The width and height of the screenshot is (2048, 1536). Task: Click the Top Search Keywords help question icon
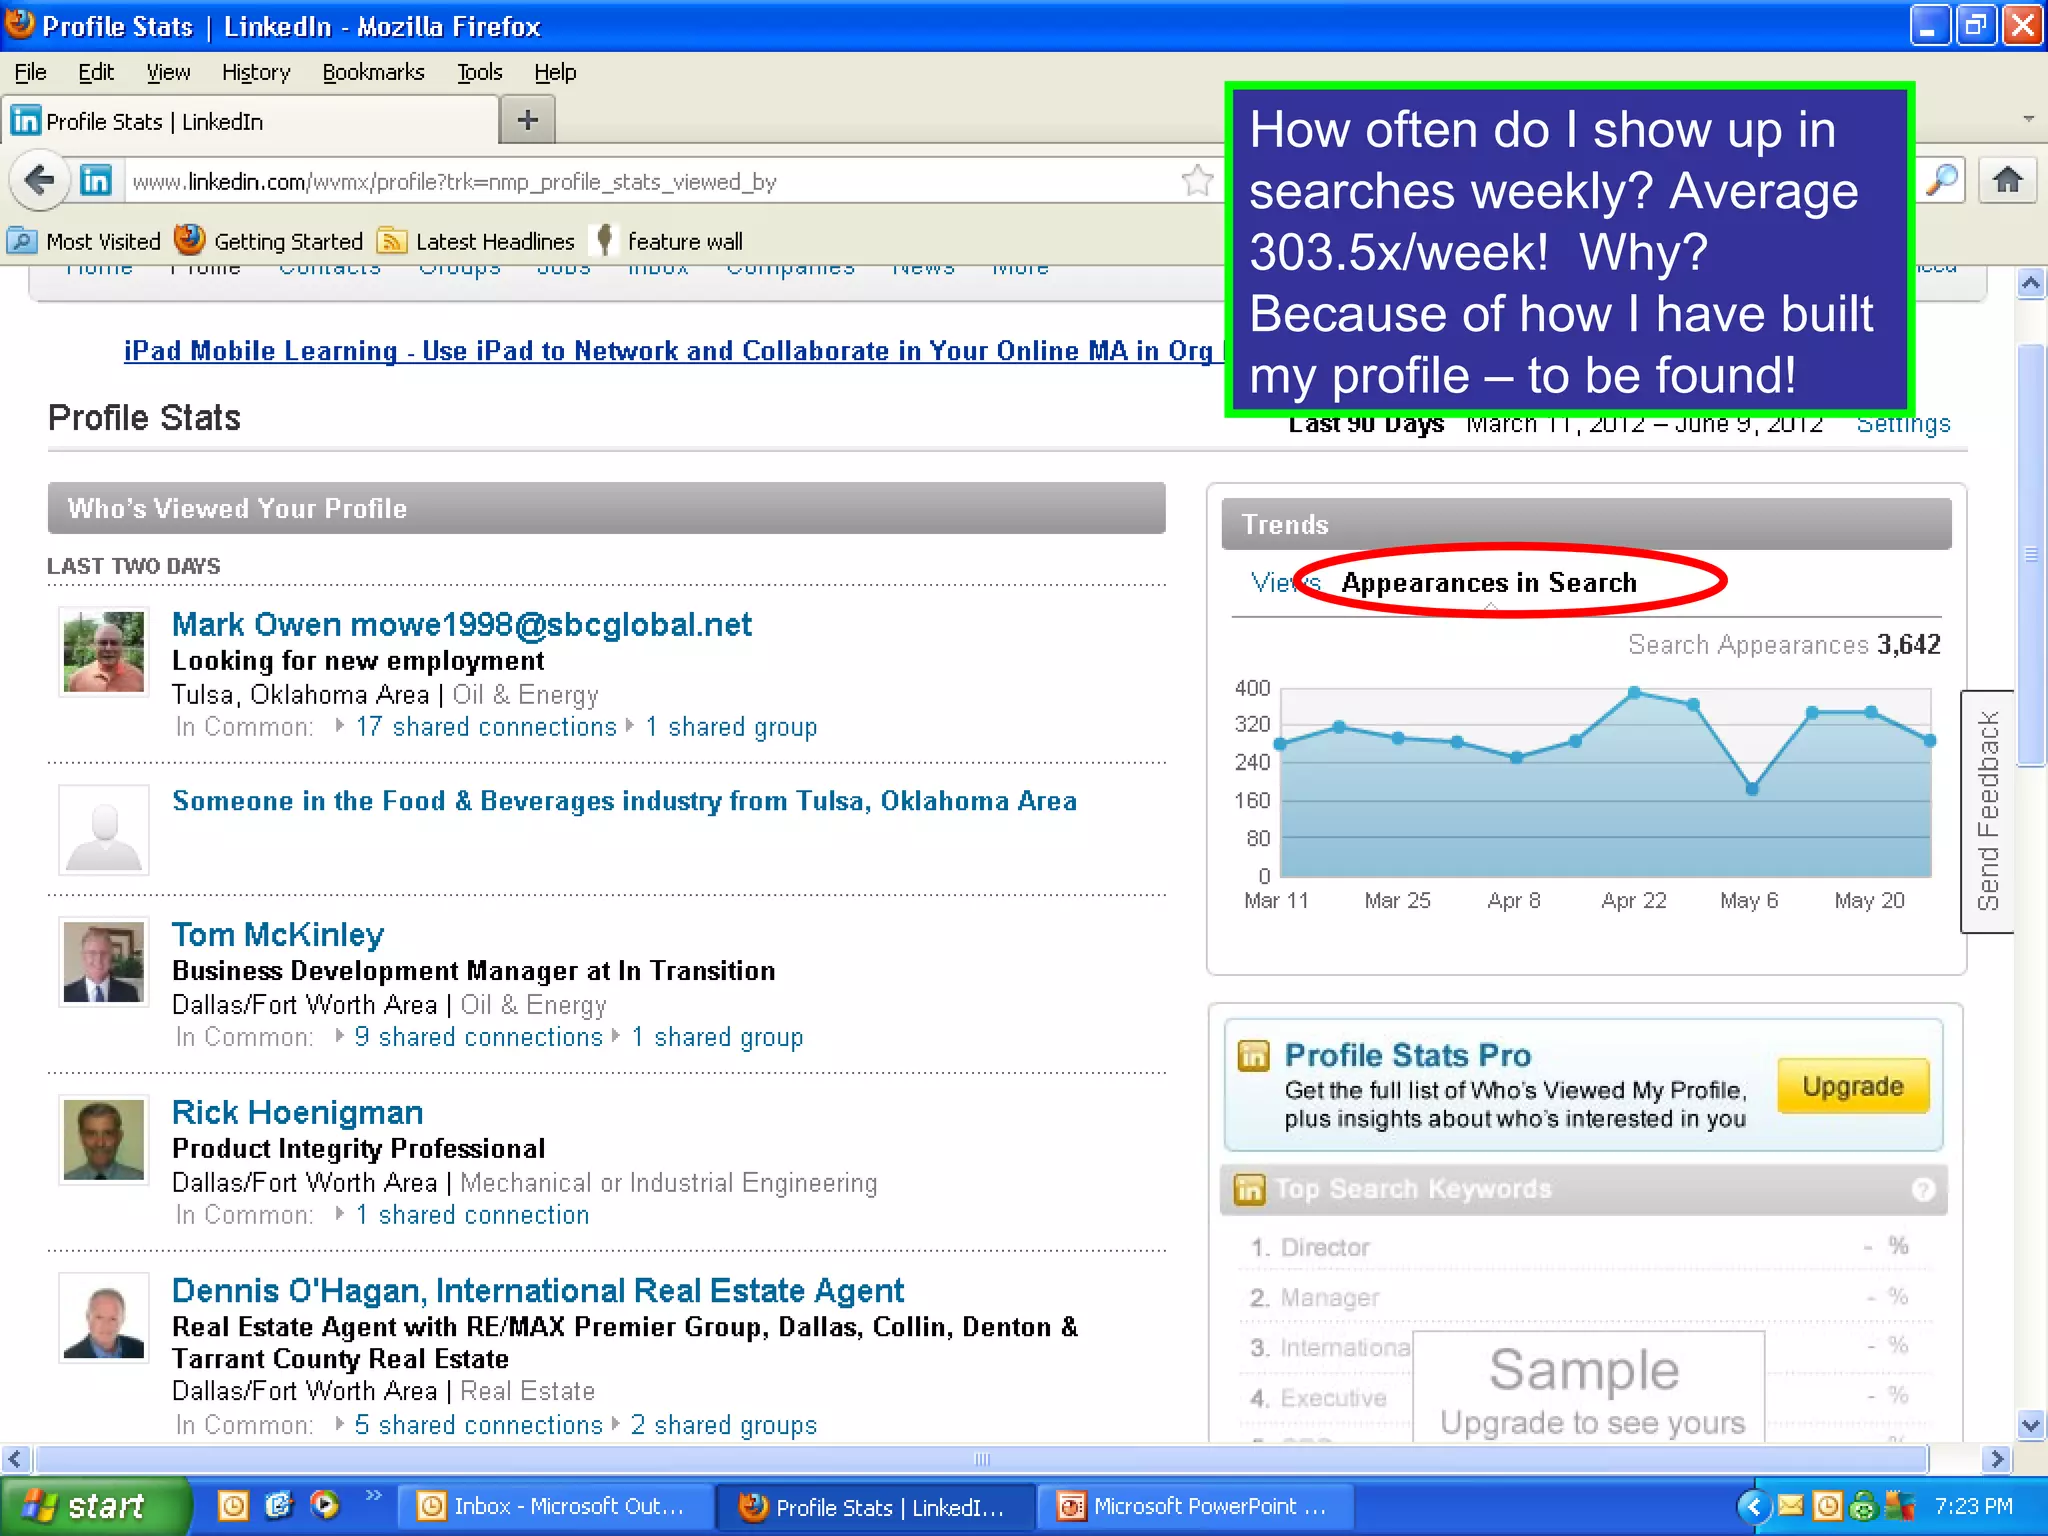1923,1189
